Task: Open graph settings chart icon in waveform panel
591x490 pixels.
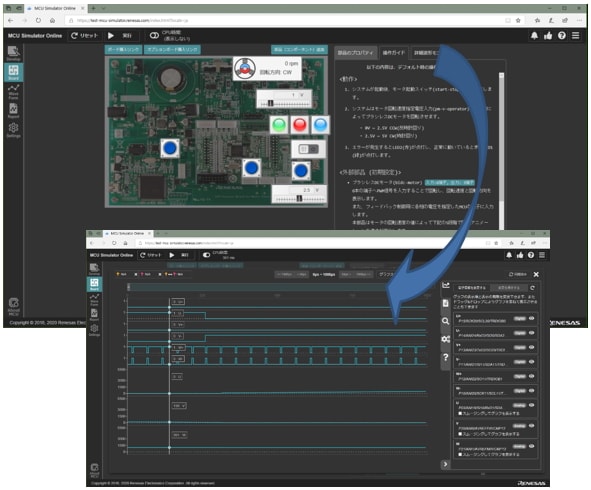Action: coord(446,285)
